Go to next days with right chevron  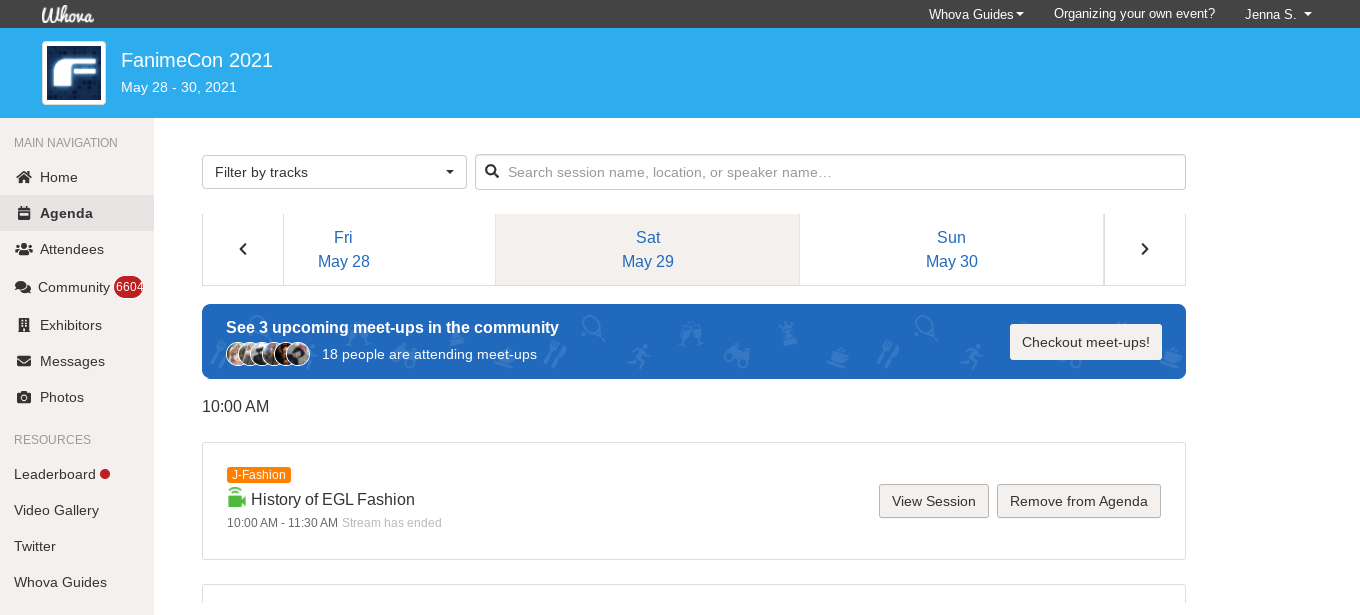(1145, 249)
